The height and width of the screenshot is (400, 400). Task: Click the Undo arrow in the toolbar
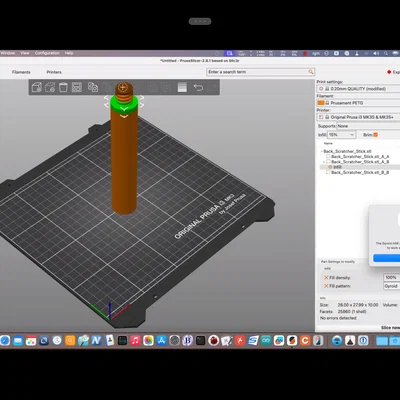[198, 87]
